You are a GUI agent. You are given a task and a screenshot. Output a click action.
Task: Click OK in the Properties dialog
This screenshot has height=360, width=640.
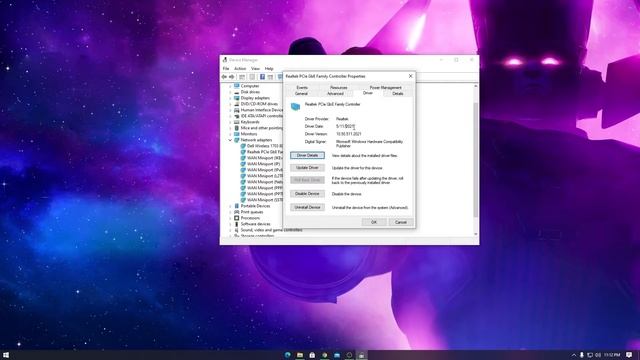[x=373, y=222]
